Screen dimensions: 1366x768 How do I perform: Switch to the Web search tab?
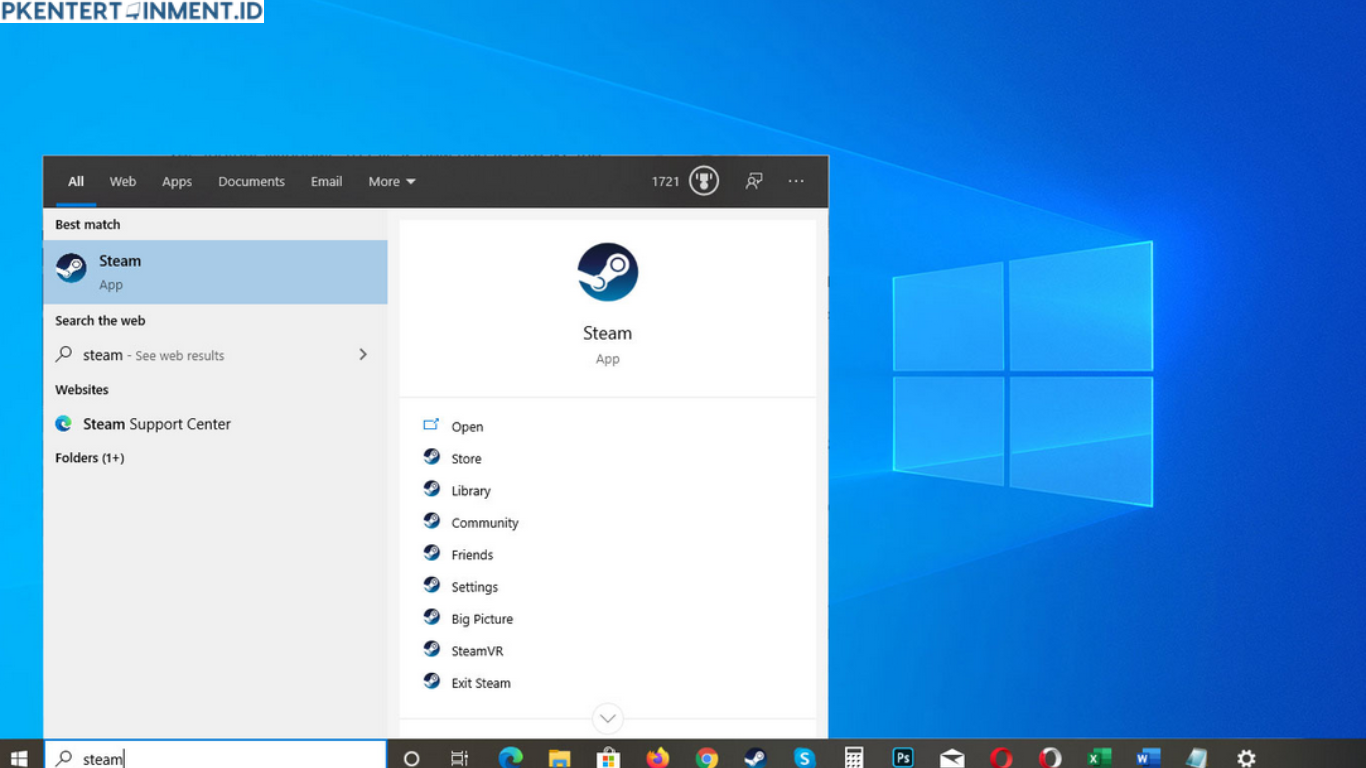(x=123, y=181)
